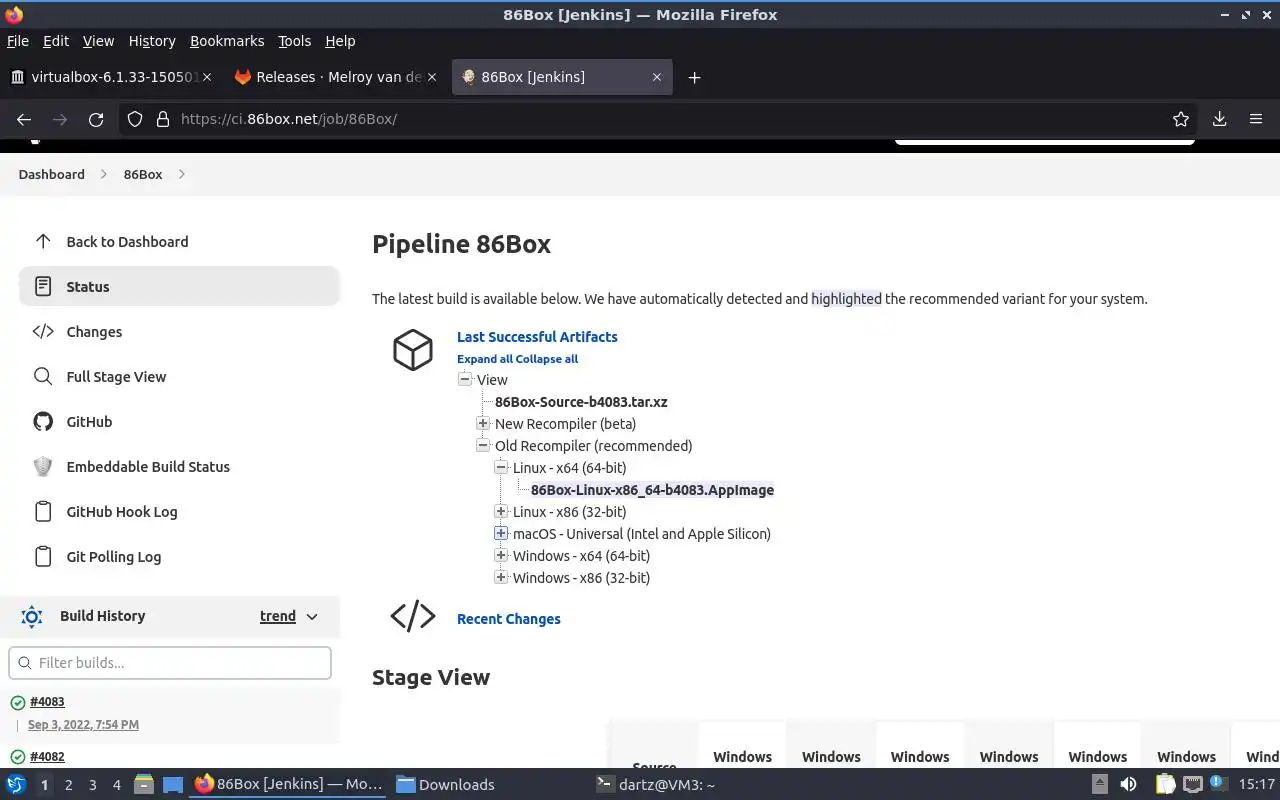Close the 86Box [Jenkins] tab
The image size is (1280, 800).
click(x=657, y=77)
